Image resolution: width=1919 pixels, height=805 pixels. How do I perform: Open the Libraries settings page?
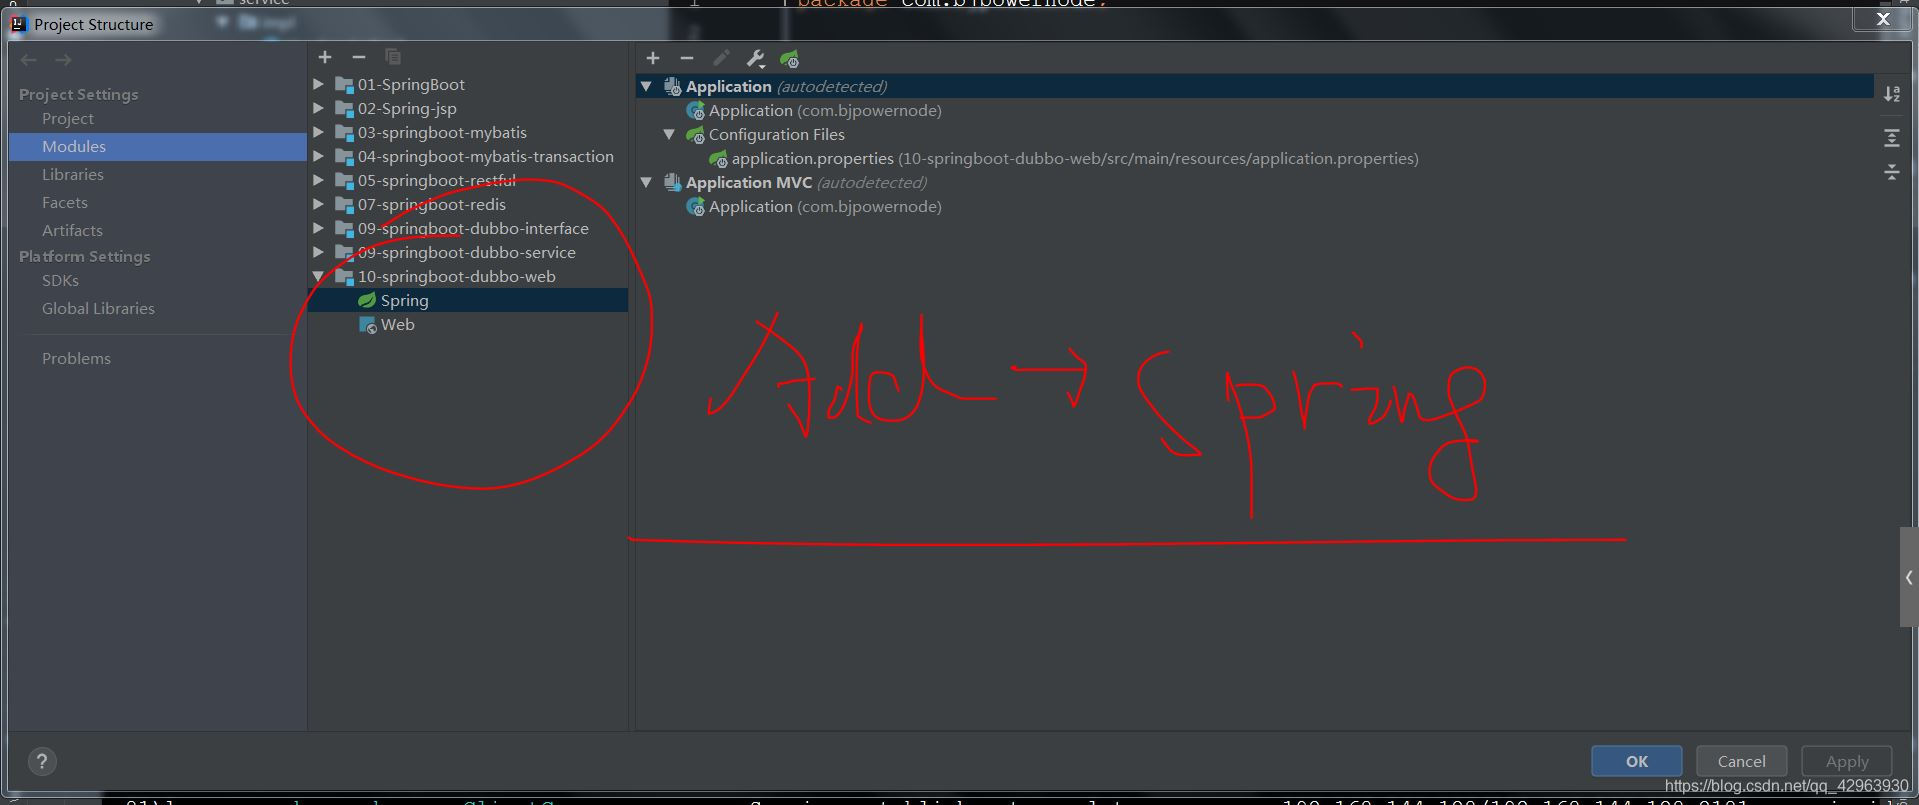coord(72,174)
